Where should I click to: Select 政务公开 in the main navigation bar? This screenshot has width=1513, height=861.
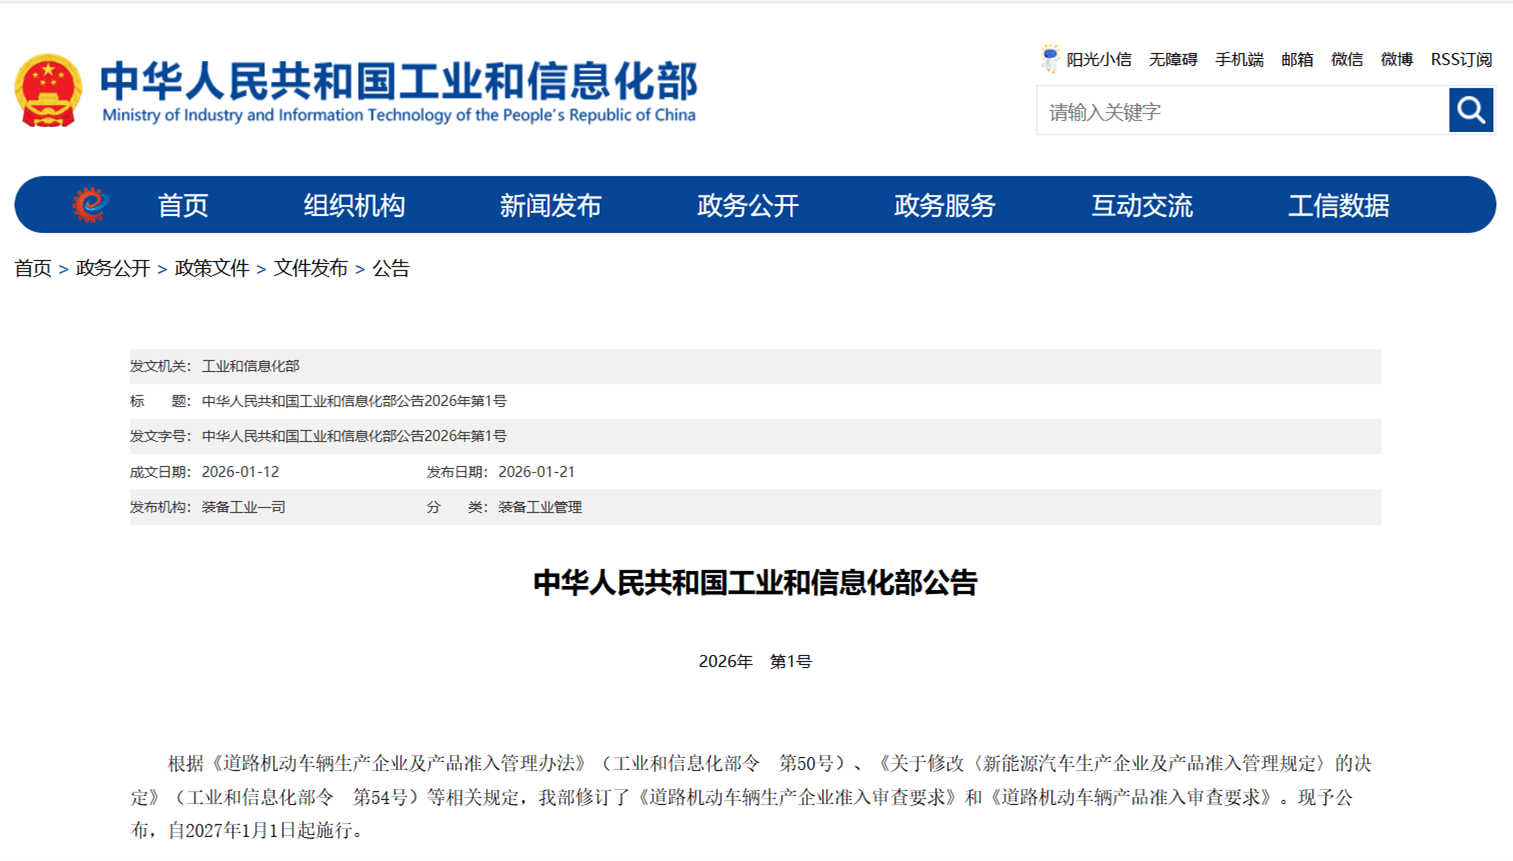[x=747, y=206]
